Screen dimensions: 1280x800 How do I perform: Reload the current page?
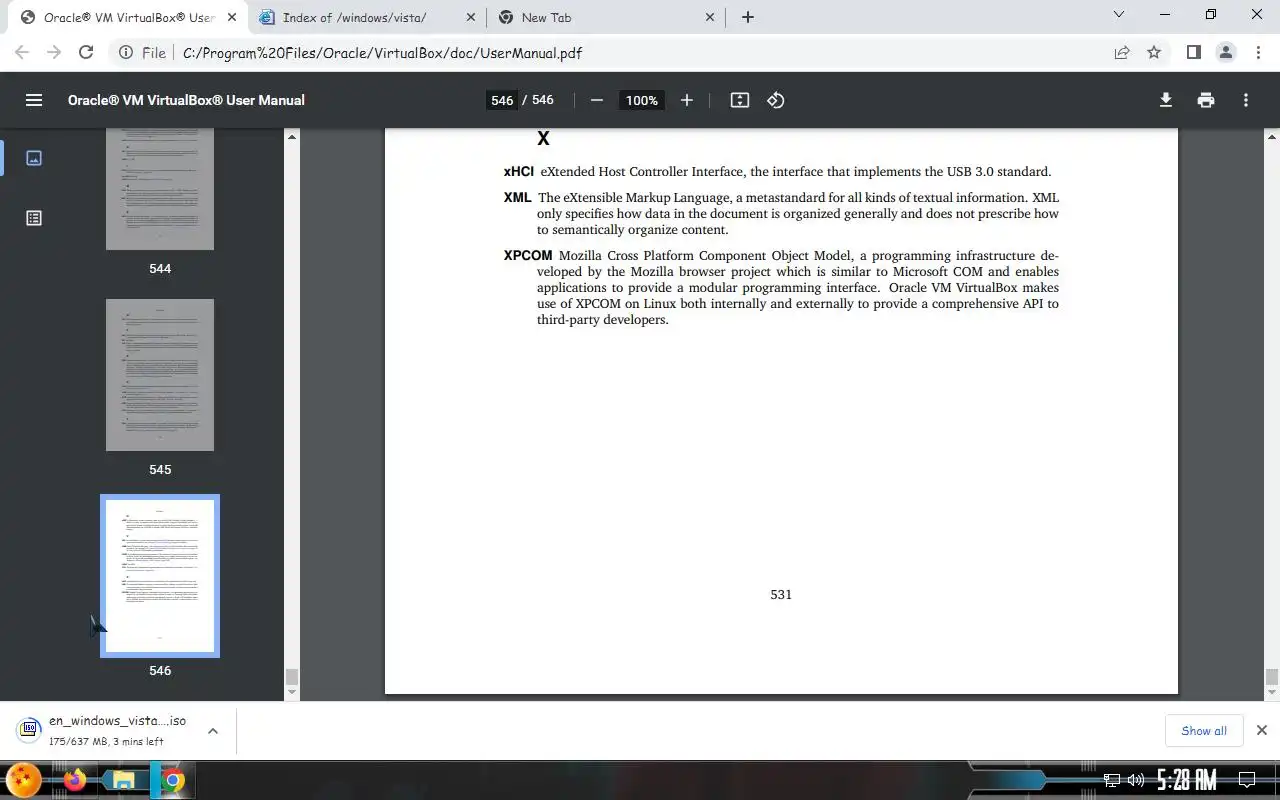pos(86,53)
